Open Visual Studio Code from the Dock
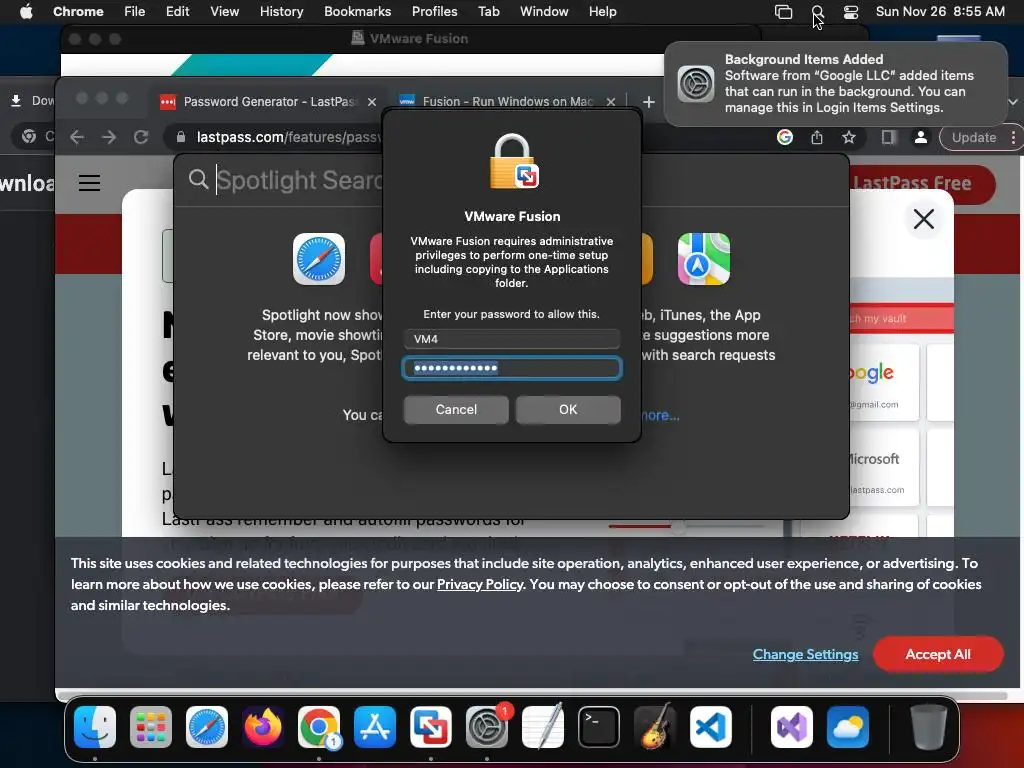 click(711, 727)
